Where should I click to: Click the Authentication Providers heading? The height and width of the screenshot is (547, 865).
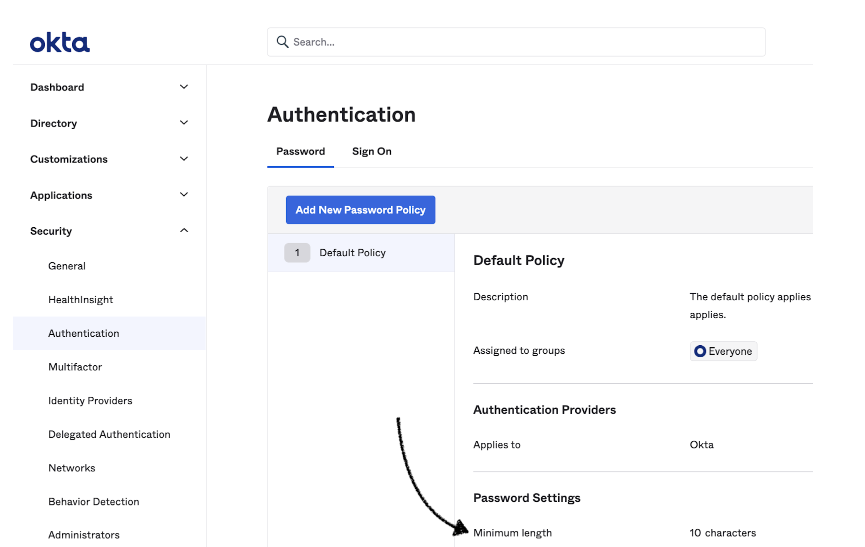click(544, 410)
